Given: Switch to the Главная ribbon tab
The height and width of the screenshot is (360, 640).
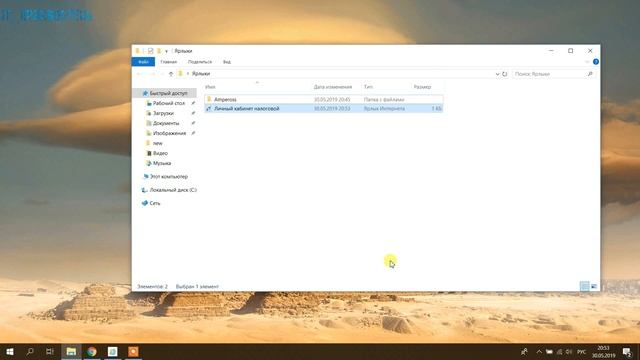Looking at the screenshot, I should point(169,62).
